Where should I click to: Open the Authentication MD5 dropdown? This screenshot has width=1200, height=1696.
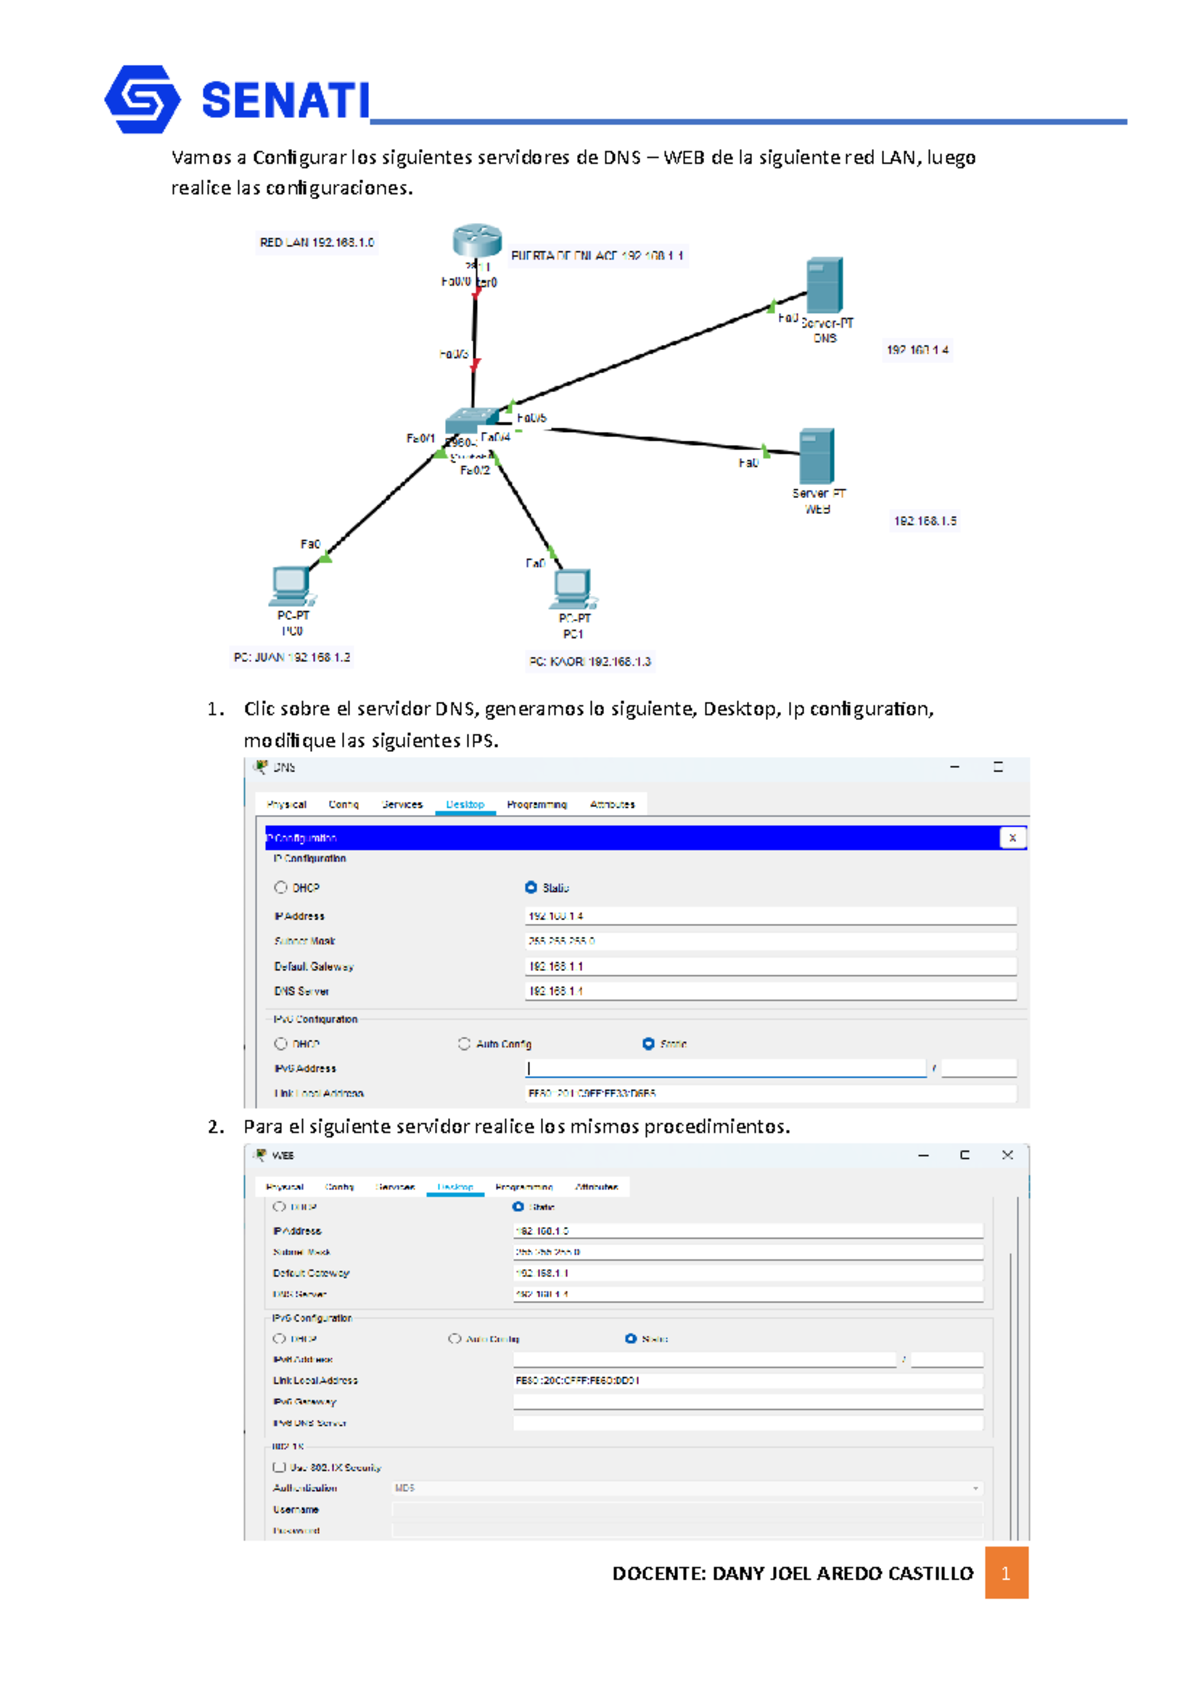(x=687, y=1488)
